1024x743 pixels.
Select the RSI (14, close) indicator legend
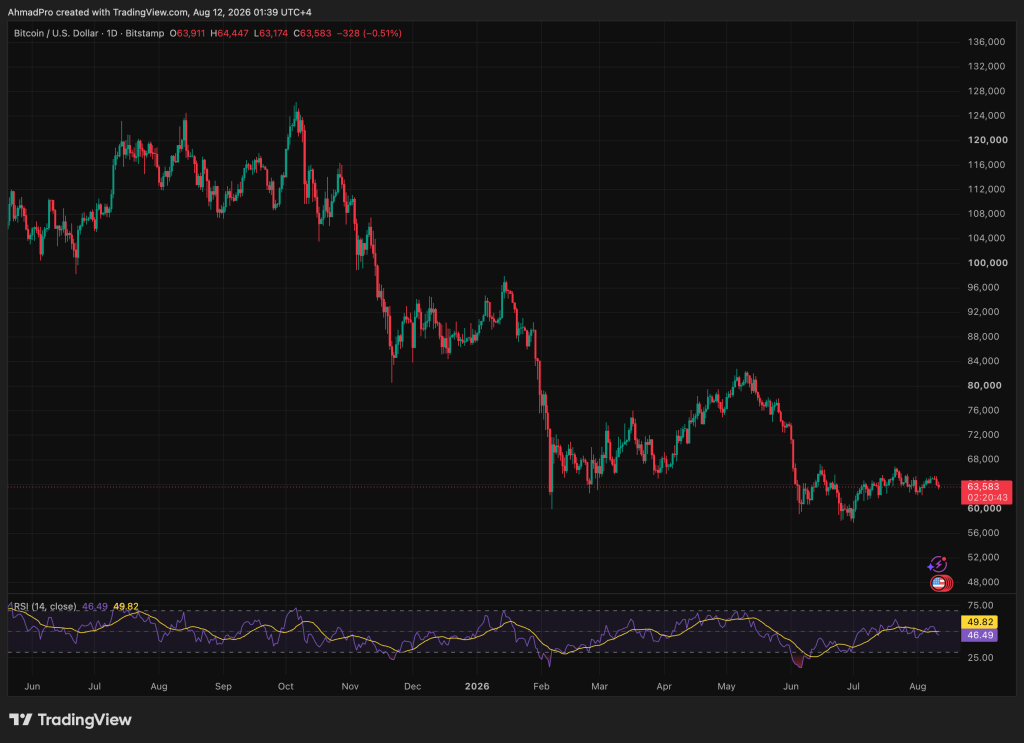[x=45, y=607]
